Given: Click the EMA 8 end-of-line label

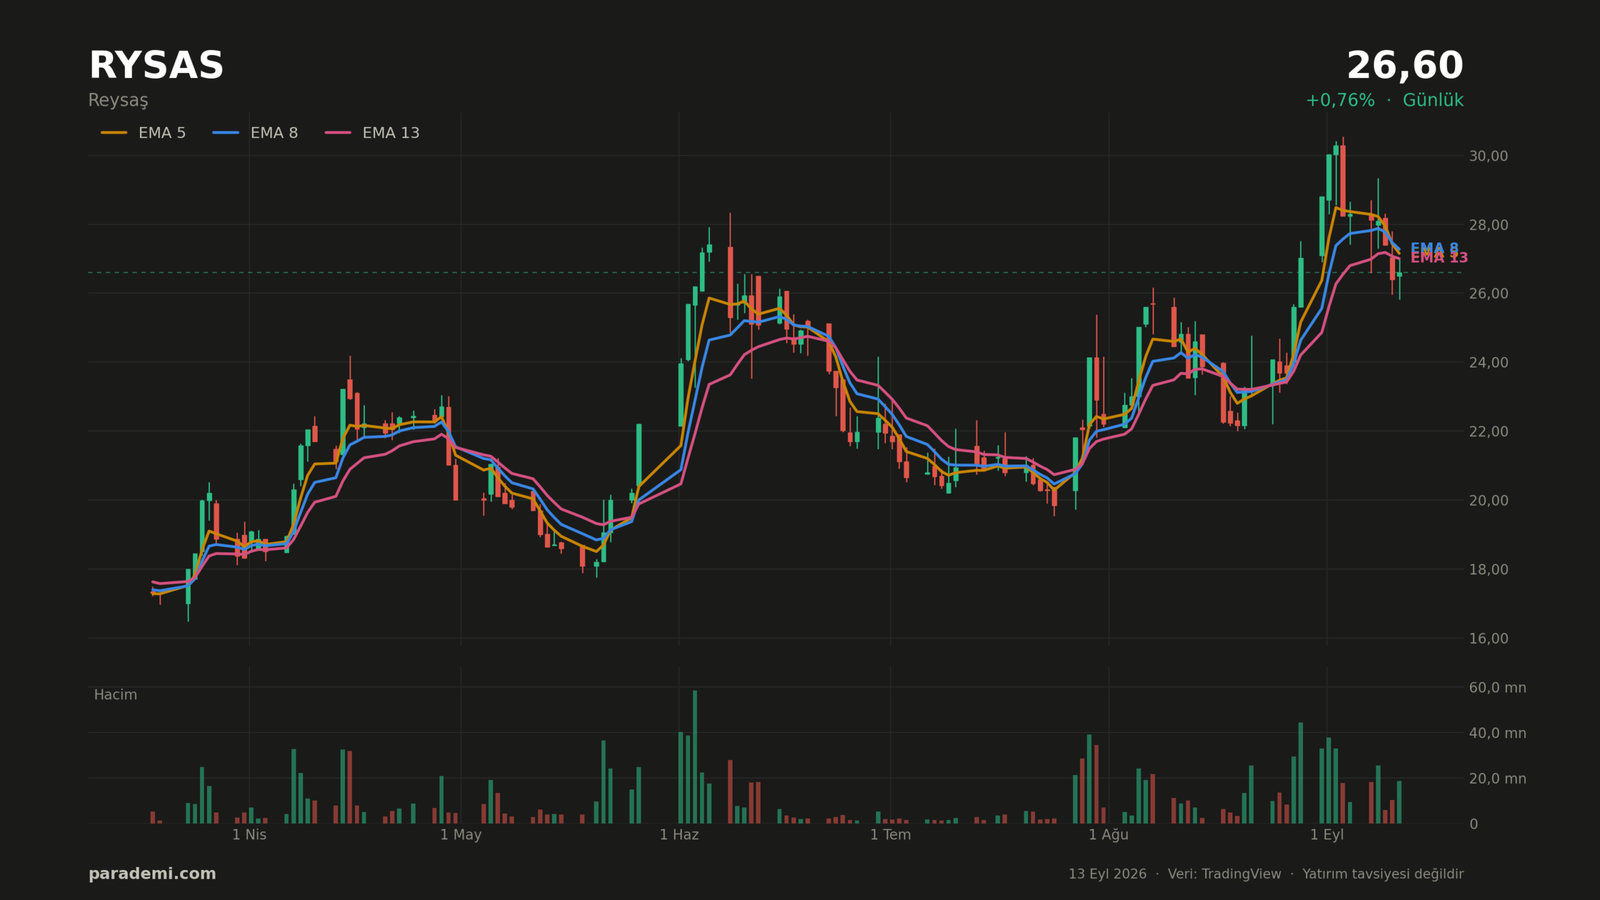Looking at the screenshot, I should click(1435, 248).
